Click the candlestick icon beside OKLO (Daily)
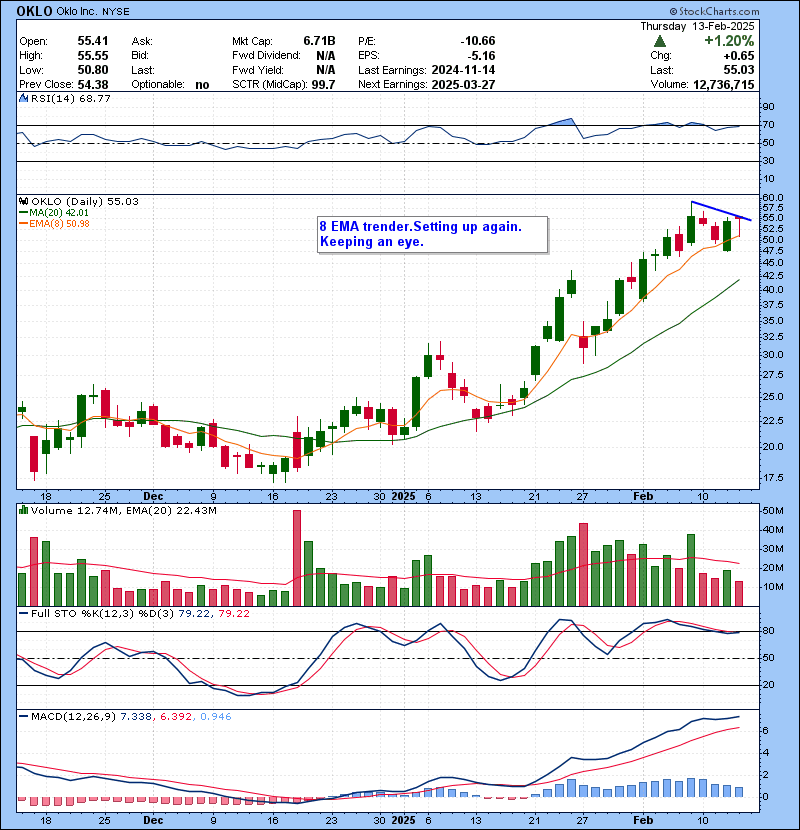Screen dimensions: 800x830 point(23,202)
